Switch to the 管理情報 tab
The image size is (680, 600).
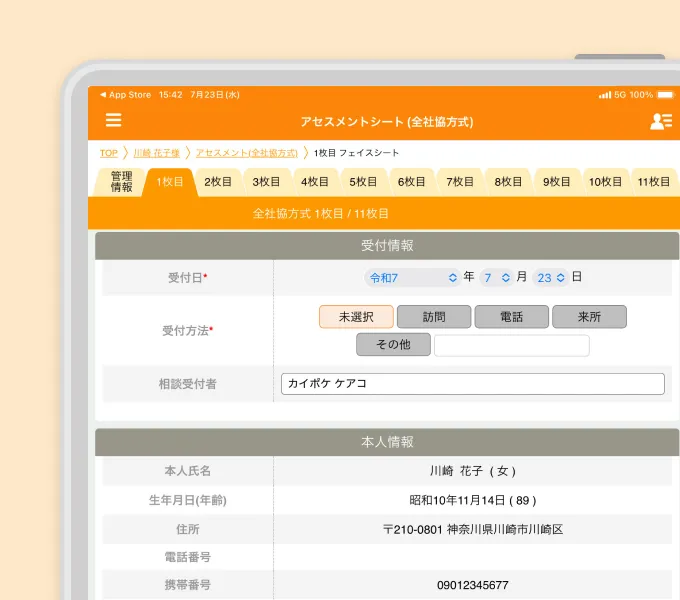[x=121, y=182]
